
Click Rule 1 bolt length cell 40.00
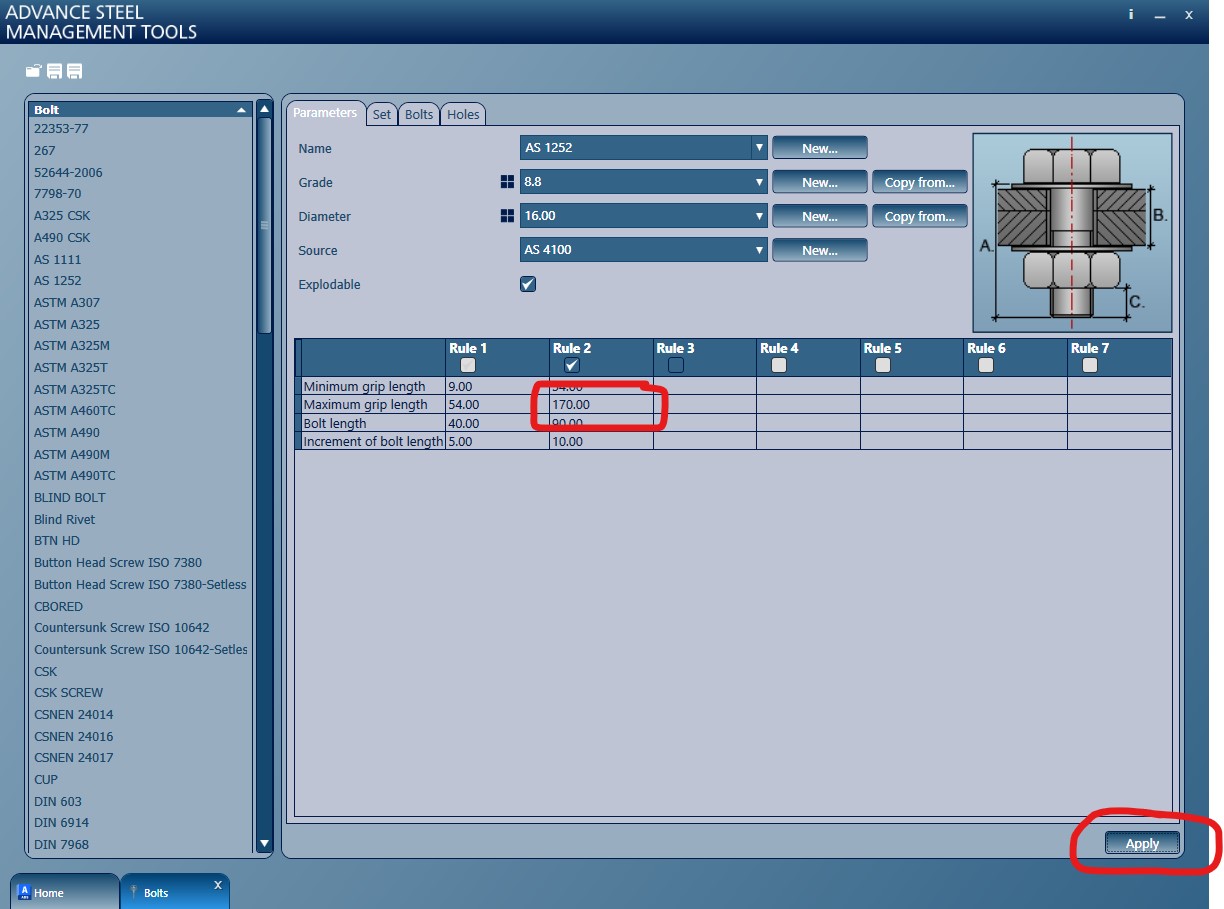tap(498, 423)
